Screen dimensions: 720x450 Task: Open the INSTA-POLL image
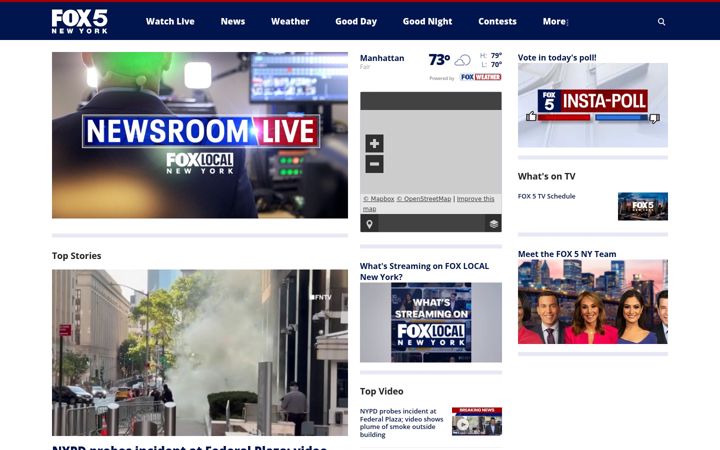[x=593, y=105]
